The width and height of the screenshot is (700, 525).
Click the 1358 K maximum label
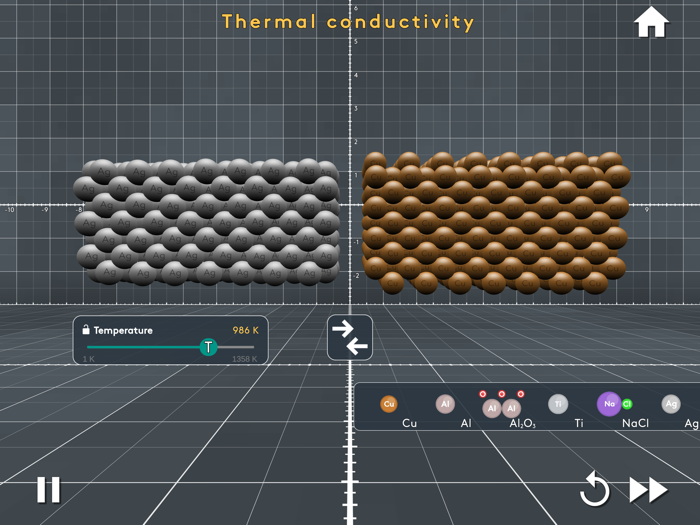click(245, 359)
